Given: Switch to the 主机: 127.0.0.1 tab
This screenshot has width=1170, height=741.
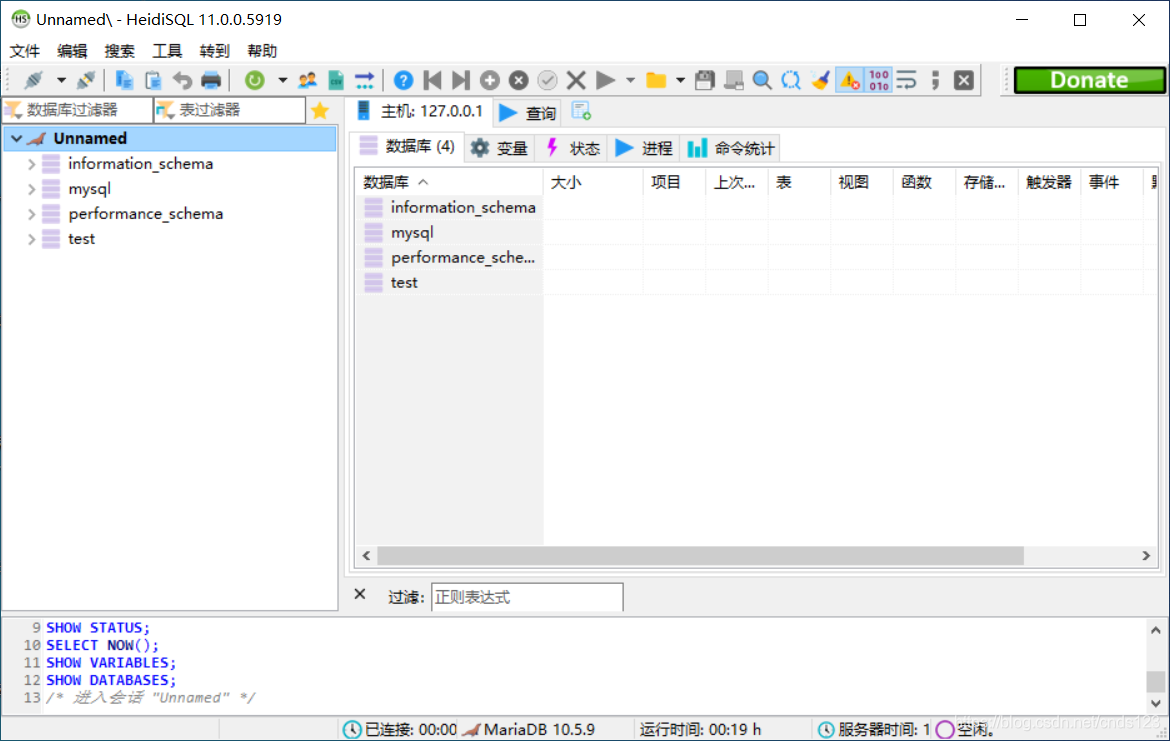Looking at the screenshot, I should pos(420,112).
